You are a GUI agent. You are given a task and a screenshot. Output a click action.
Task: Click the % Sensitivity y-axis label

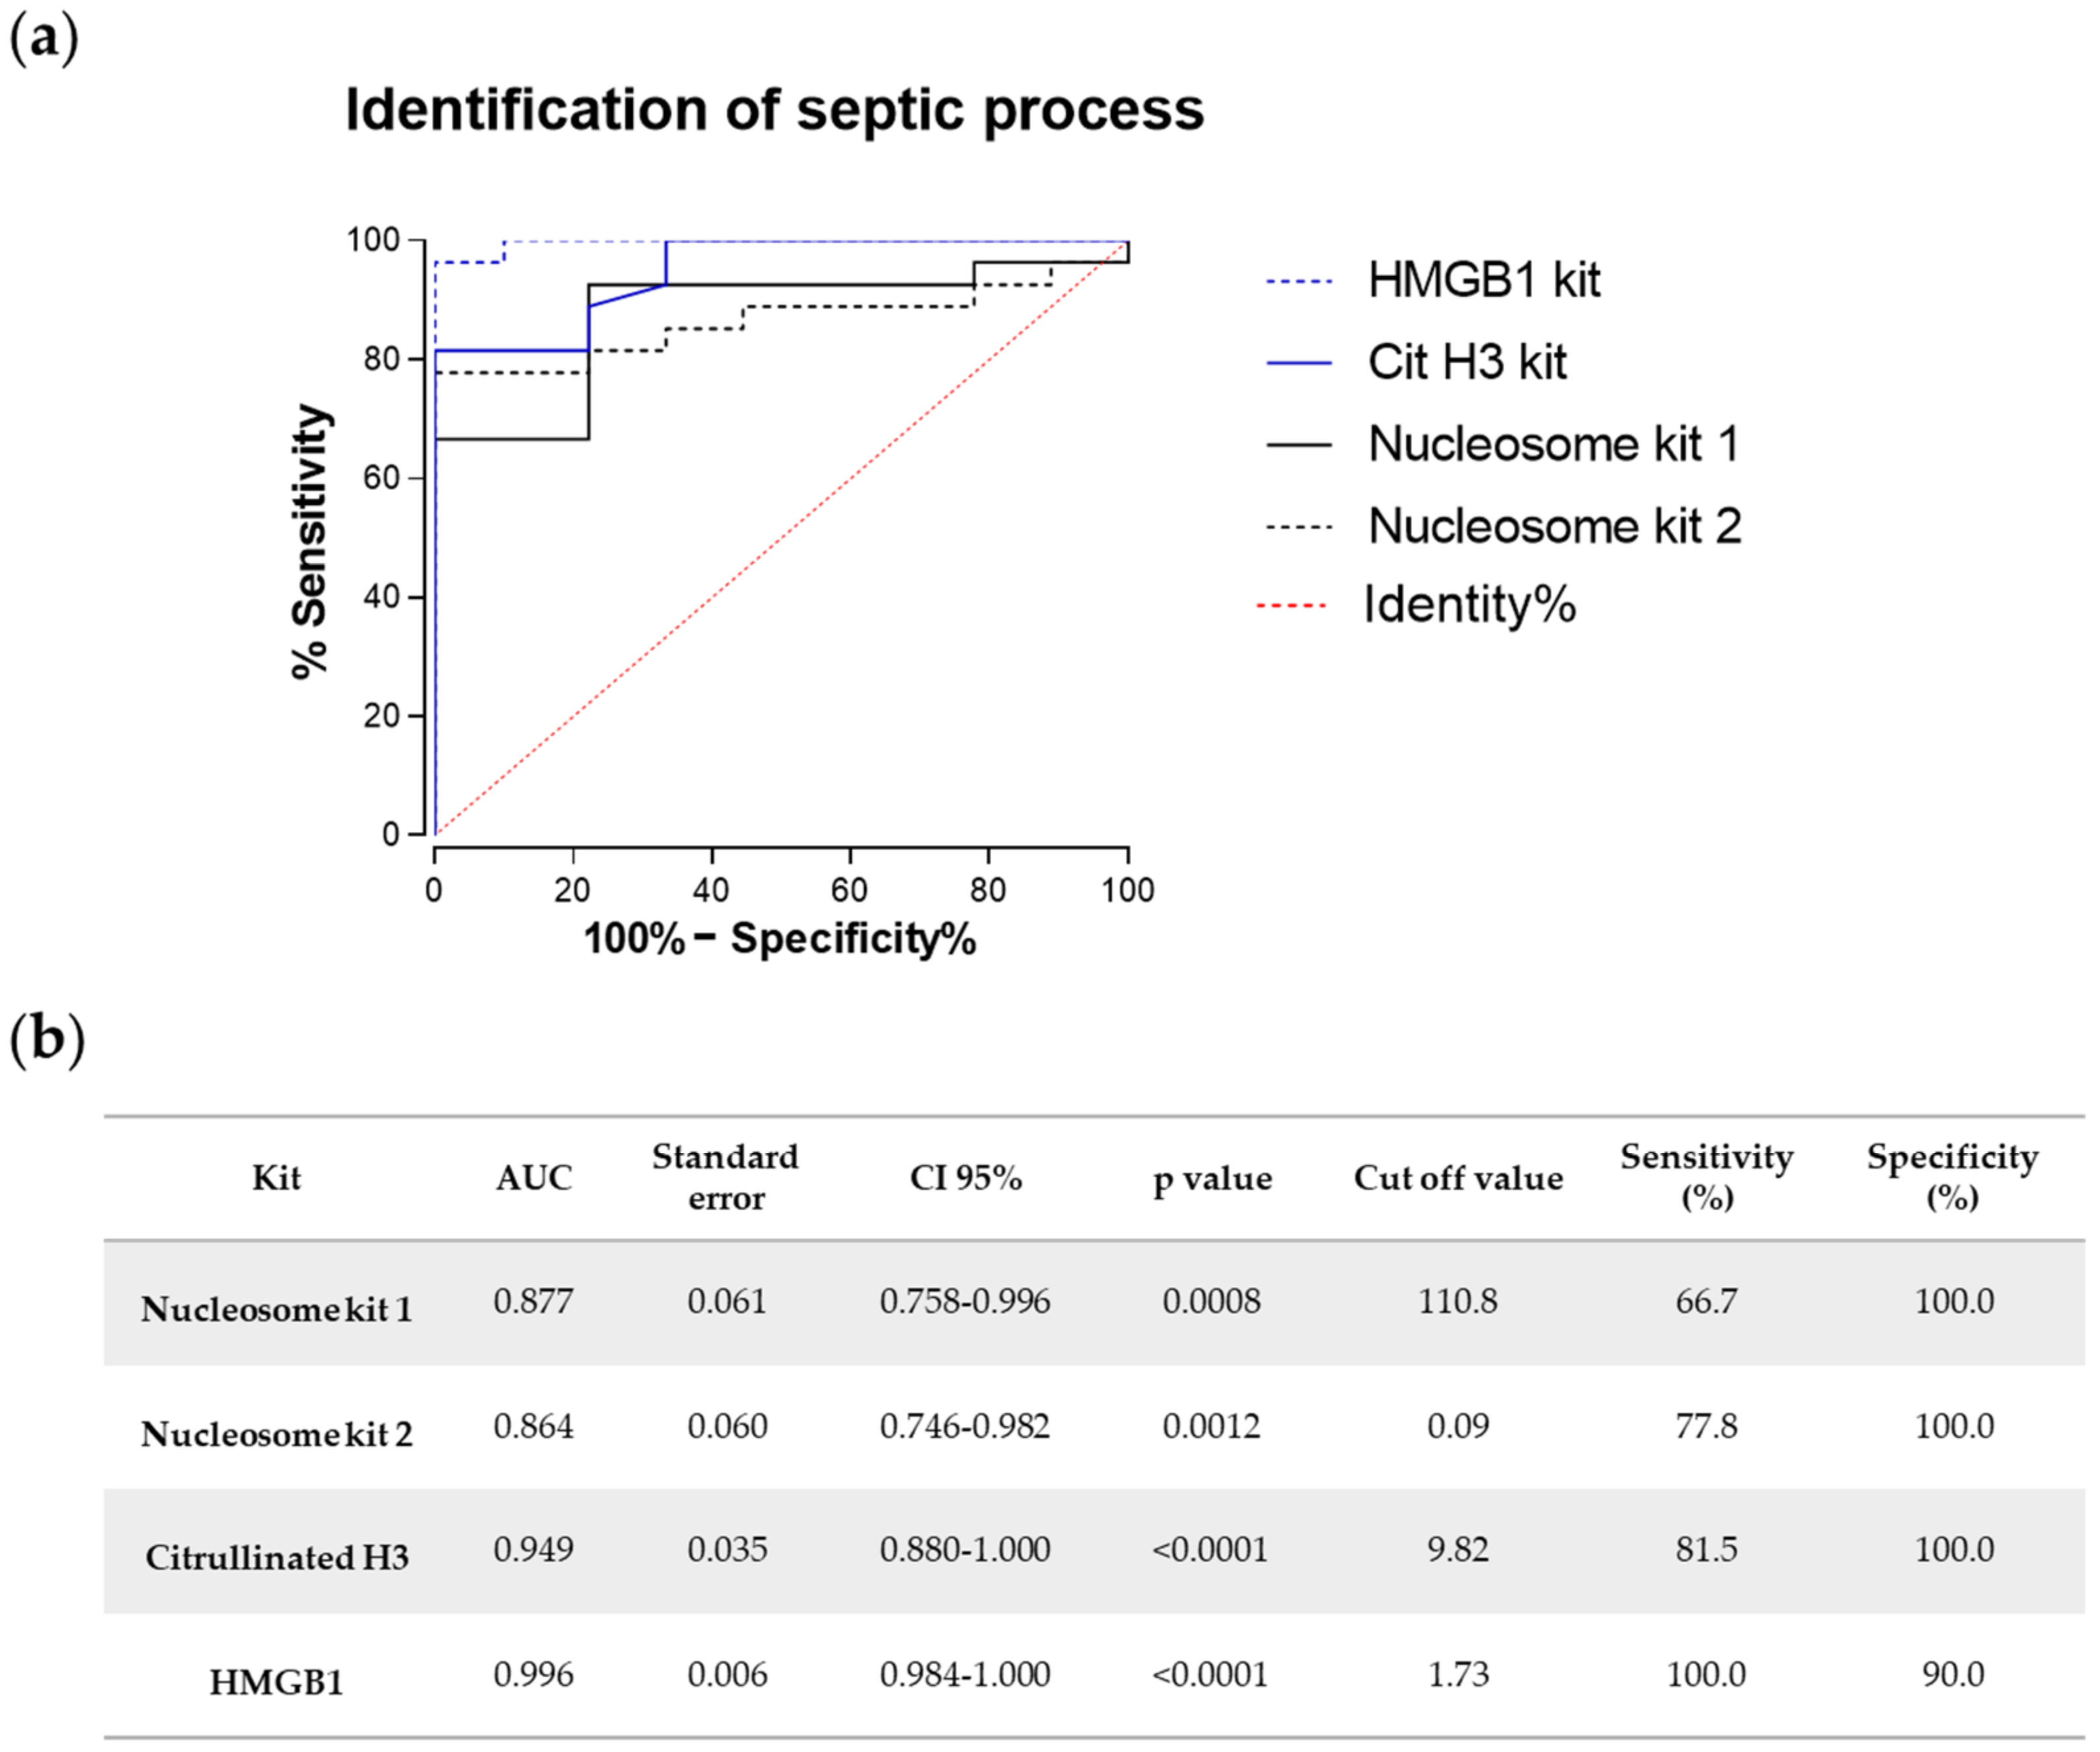309,541
